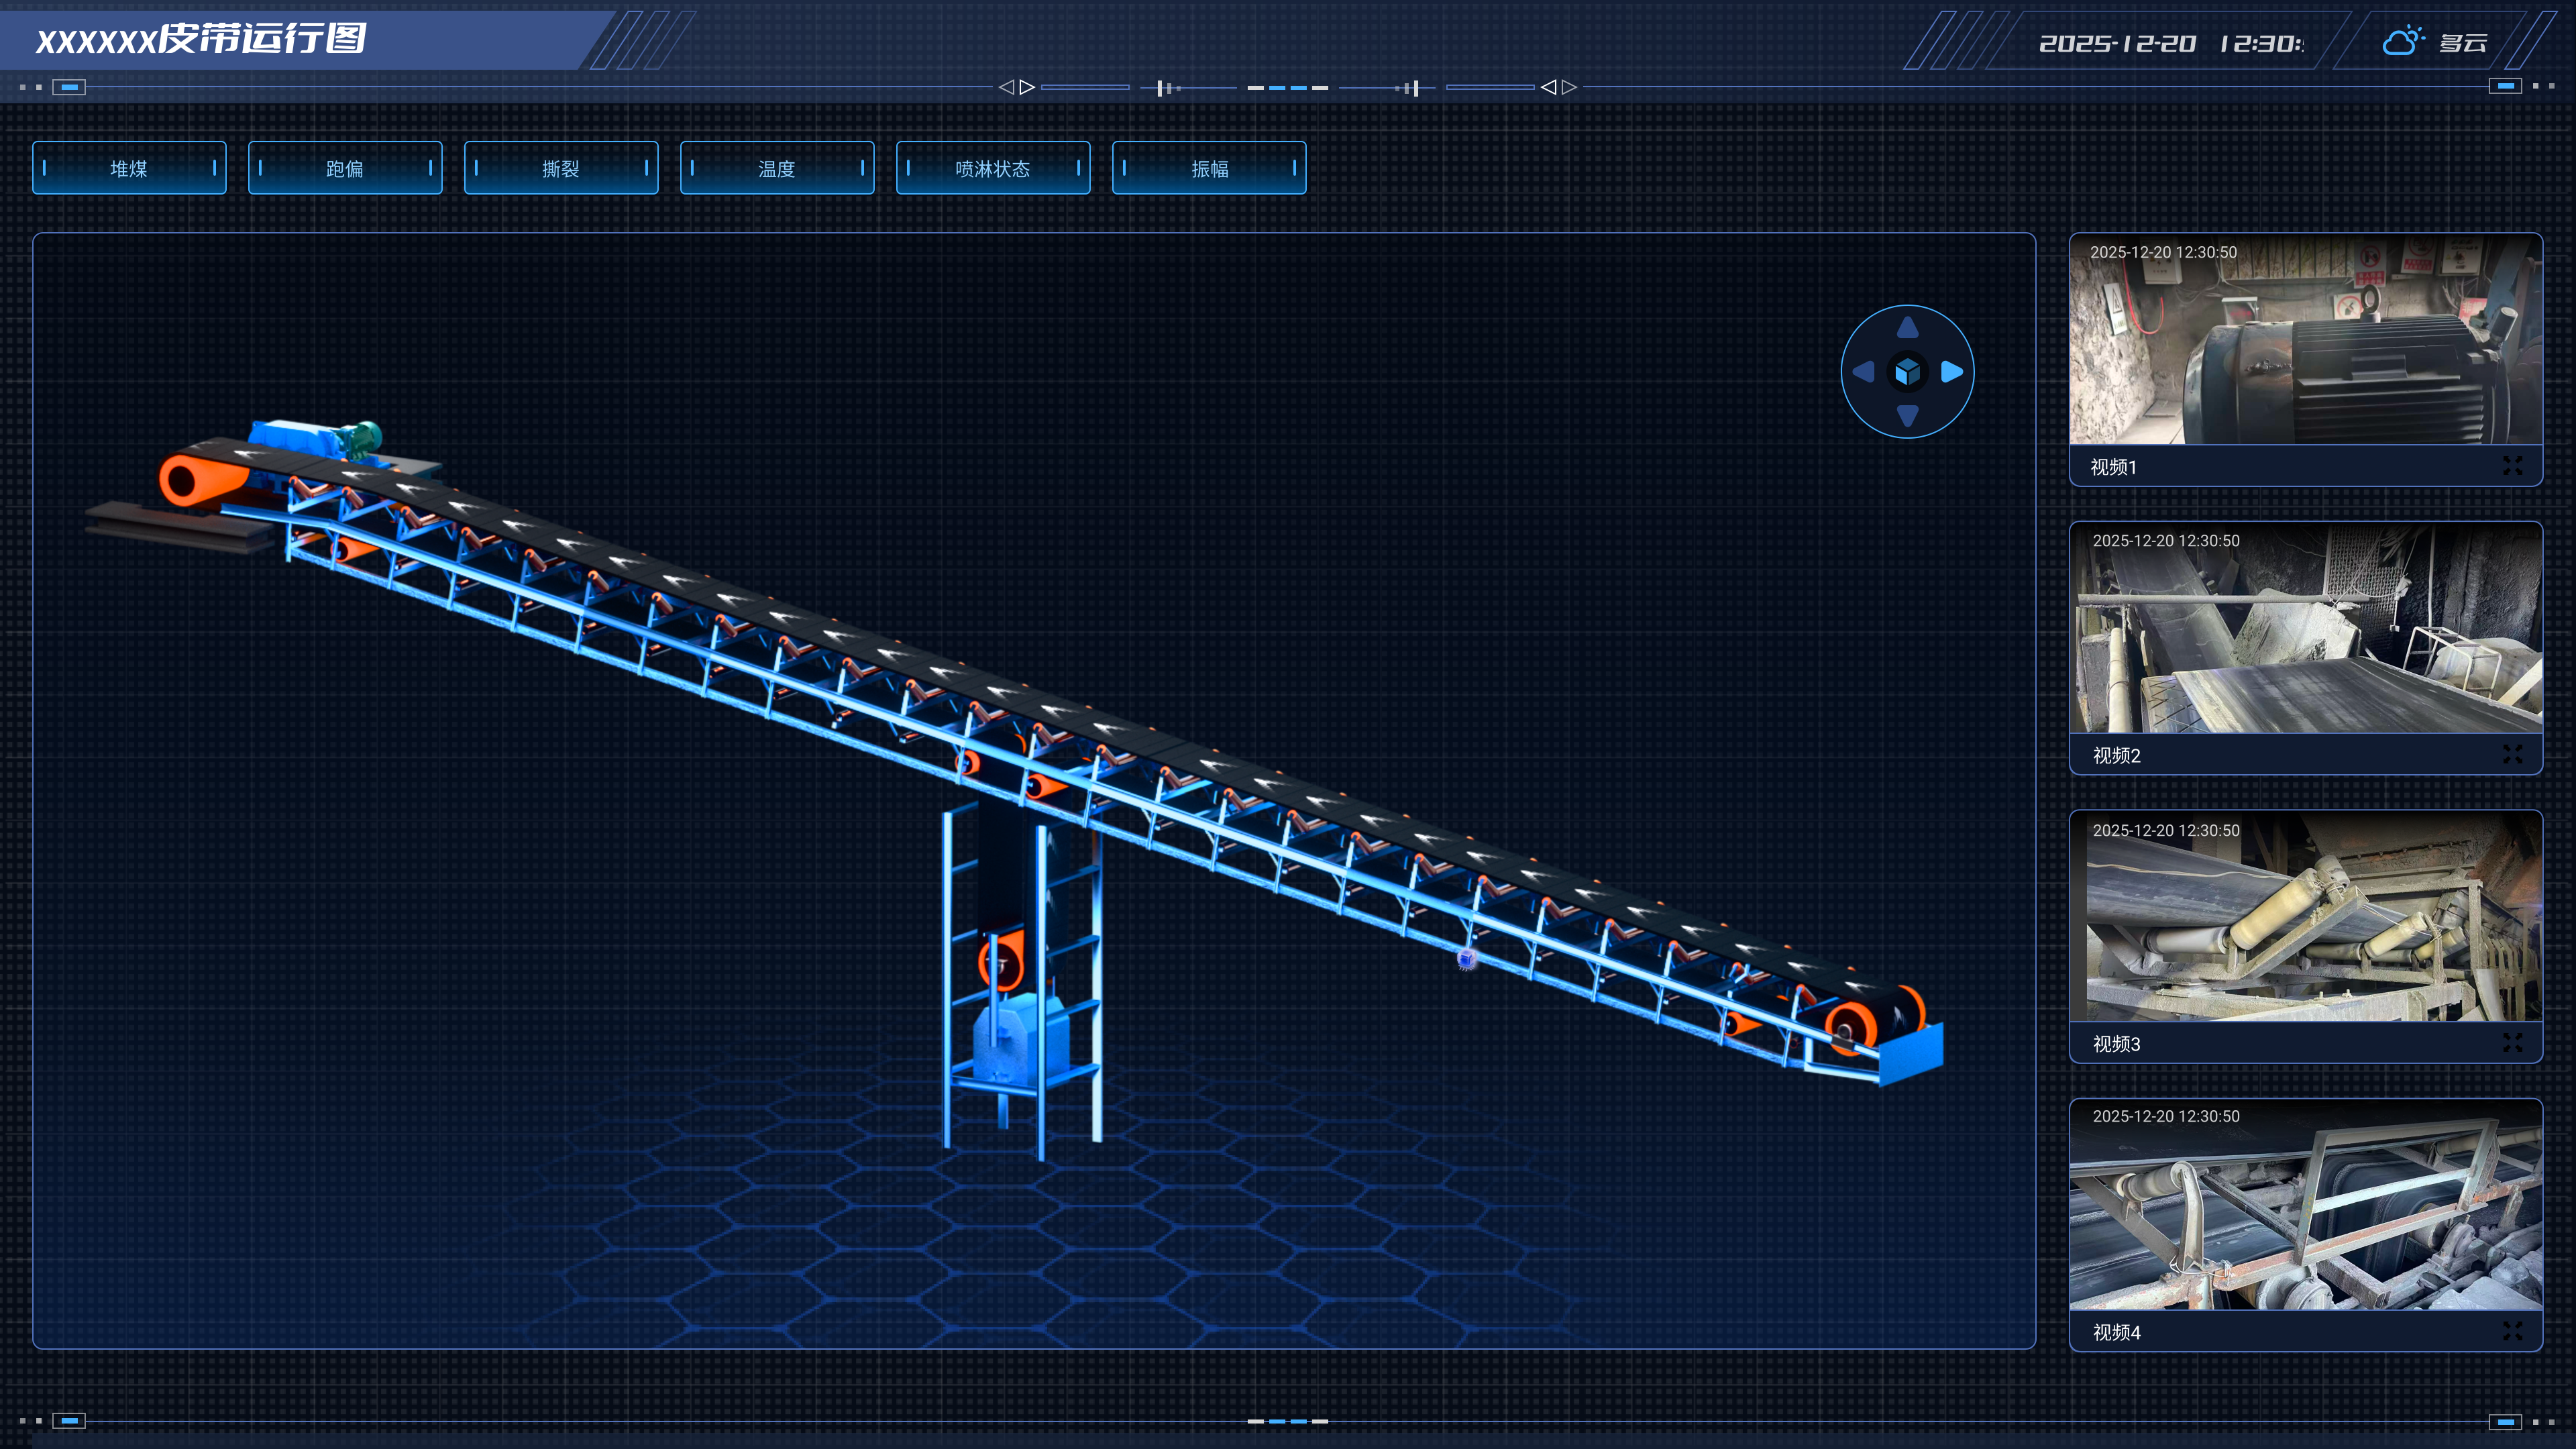Expand 视频4 to fullscreen
The height and width of the screenshot is (1449, 2576).
(x=2512, y=1331)
